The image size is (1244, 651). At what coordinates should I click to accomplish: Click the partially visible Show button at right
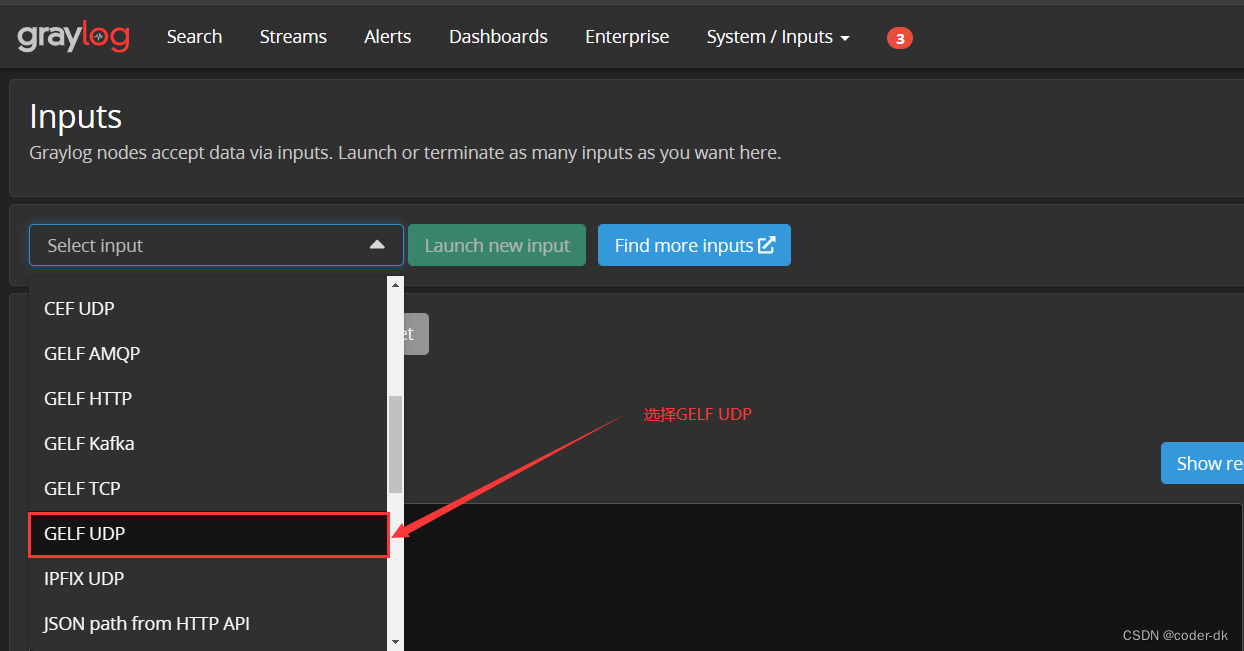1202,463
